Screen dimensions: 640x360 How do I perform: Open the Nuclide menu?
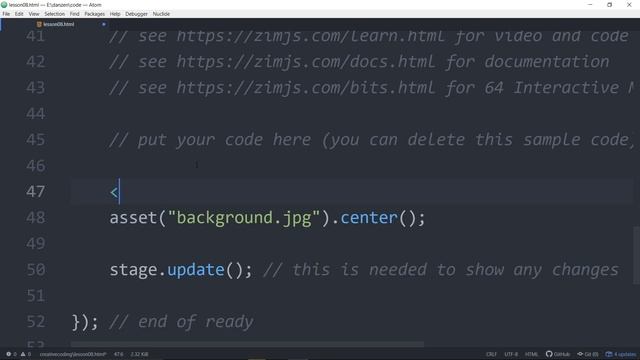pyautogui.click(x=161, y=14)
